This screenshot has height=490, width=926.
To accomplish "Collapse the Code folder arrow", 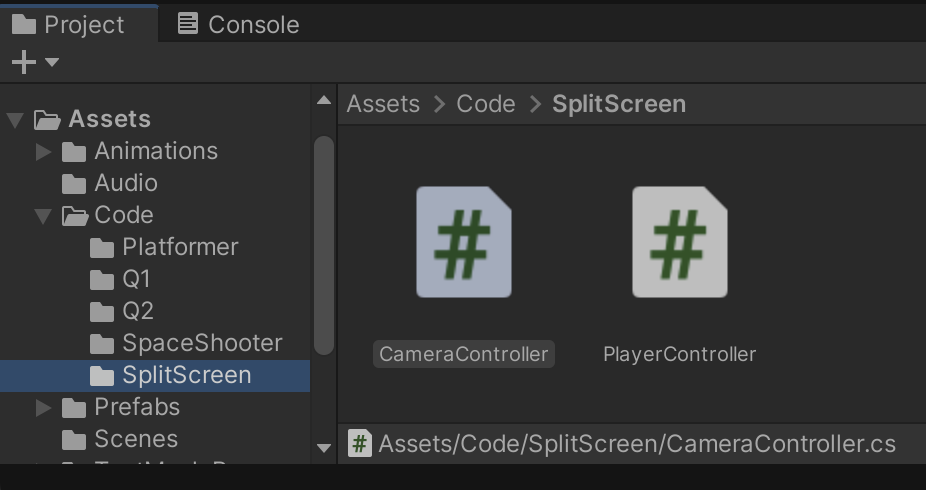I will pos(43,216).
